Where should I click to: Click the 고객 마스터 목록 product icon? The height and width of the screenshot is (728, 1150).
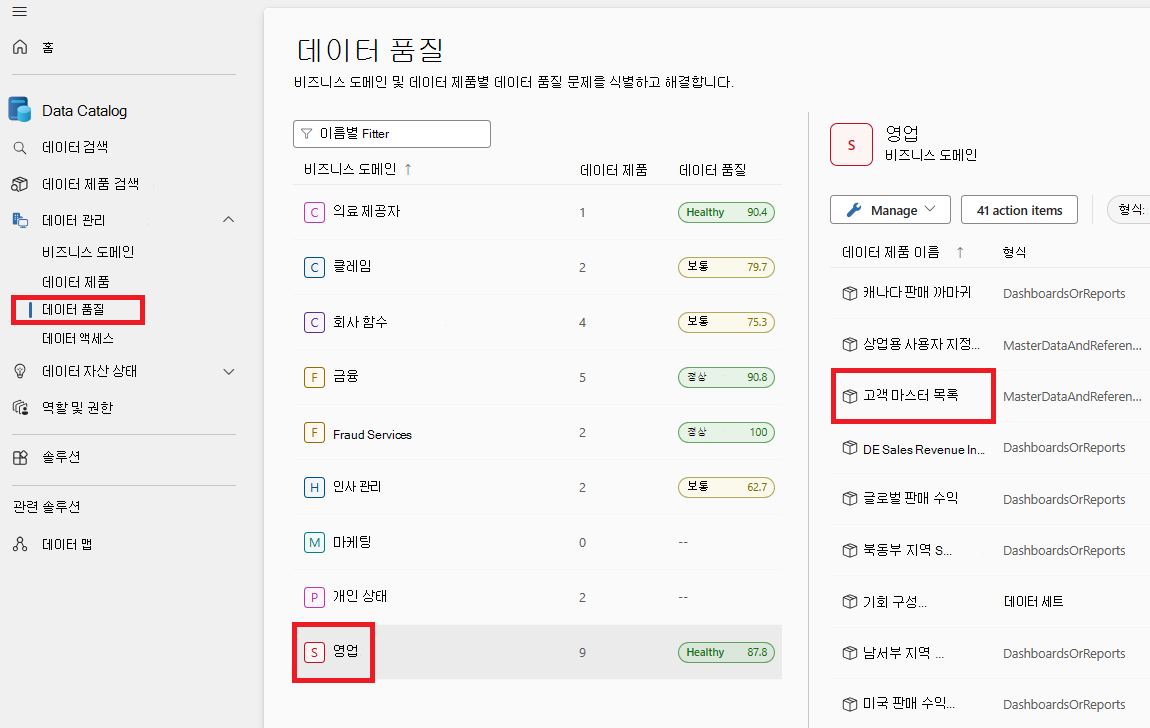[x=849, y=395]
